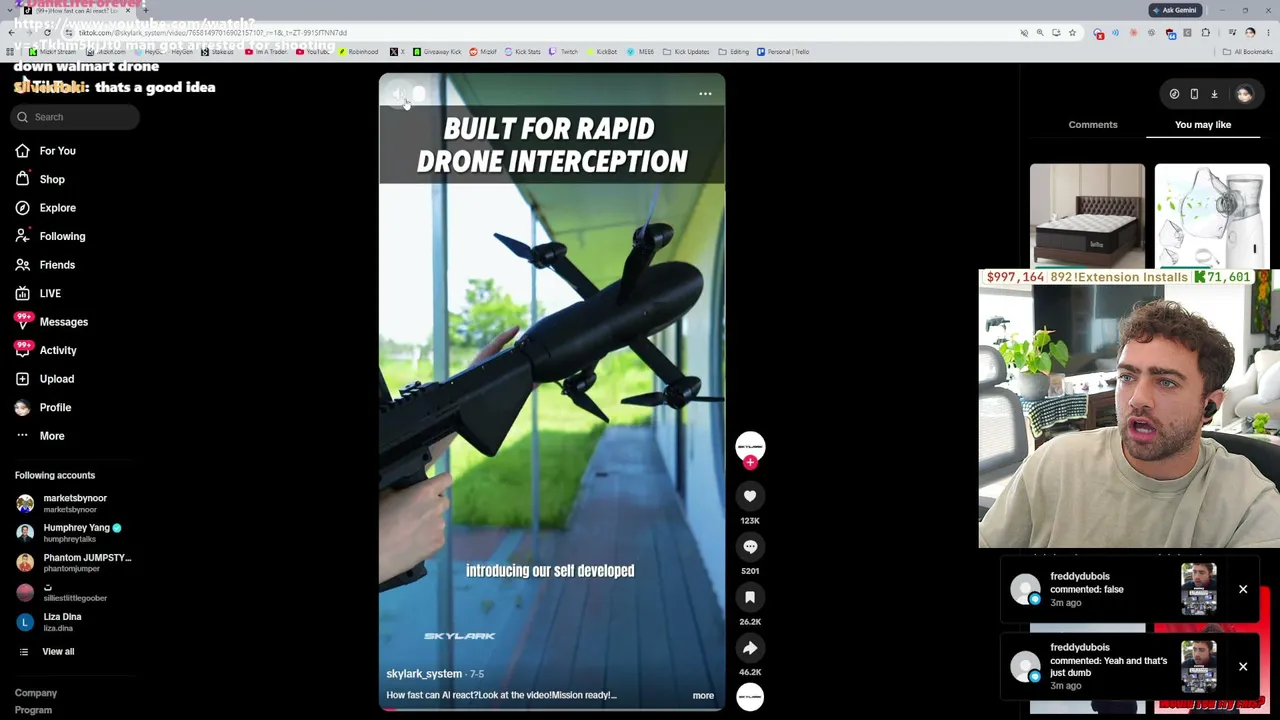Screen dimensions: 1280x720
Task: Expand video caption with 'more'
Action: tap(703, 695)
